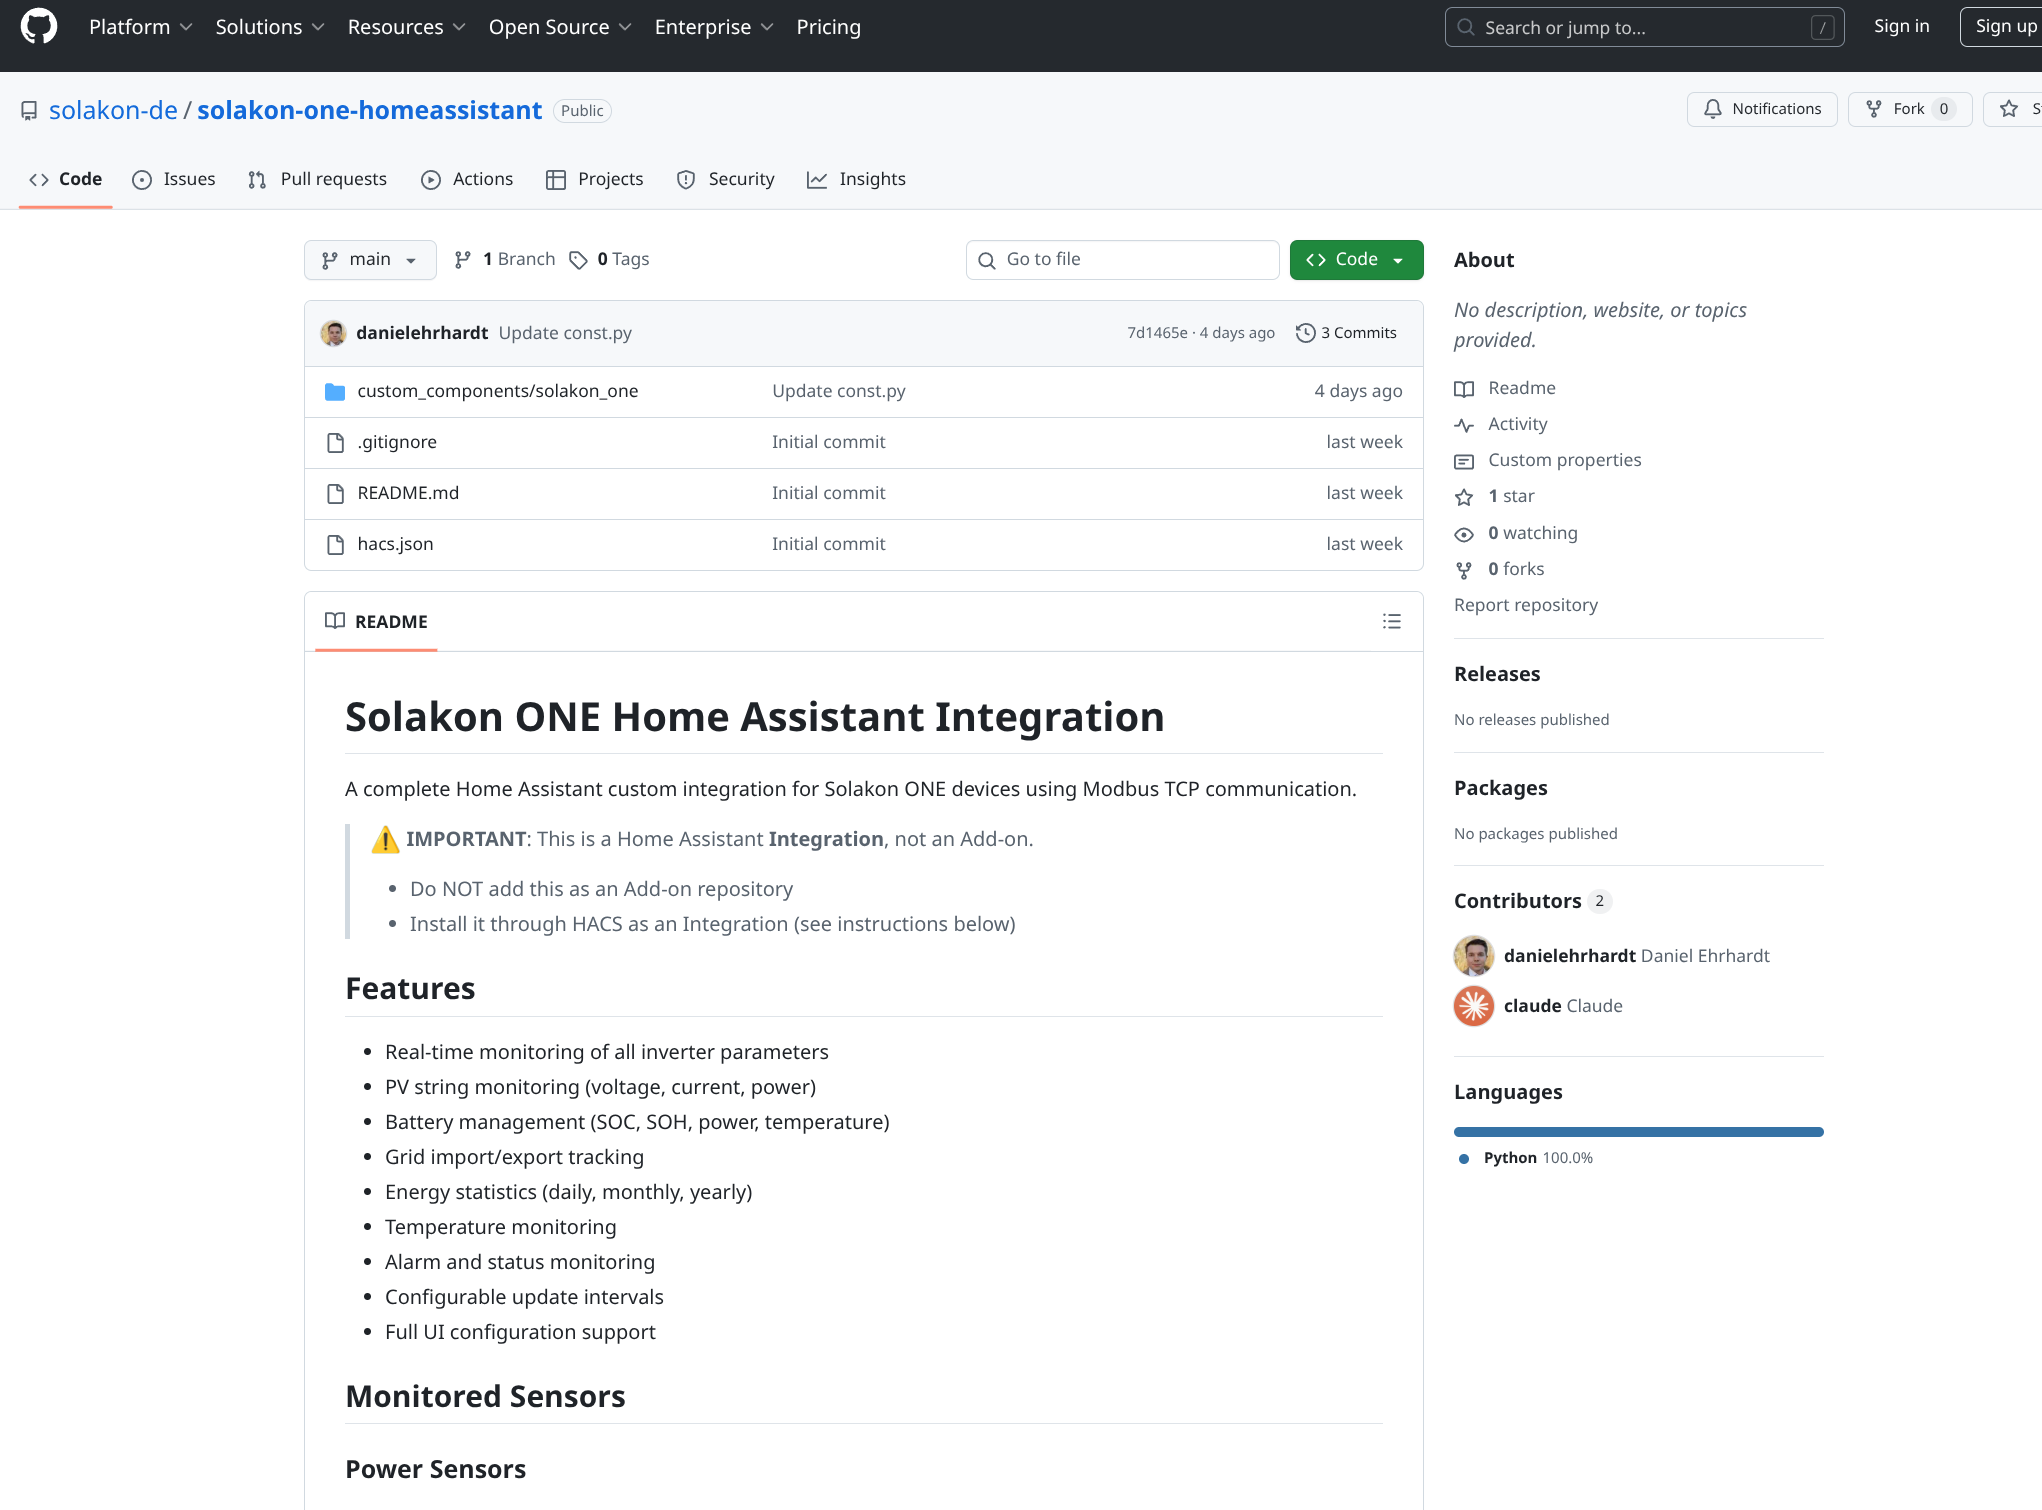Open the Pricing page
2042x1510 pixels.
tap(828, 27)
